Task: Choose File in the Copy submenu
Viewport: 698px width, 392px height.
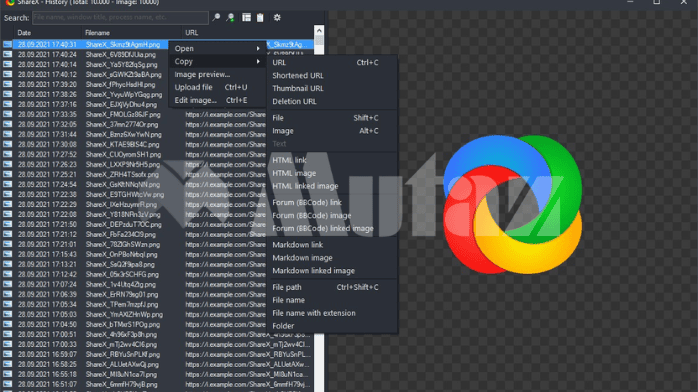Action: 332,118
